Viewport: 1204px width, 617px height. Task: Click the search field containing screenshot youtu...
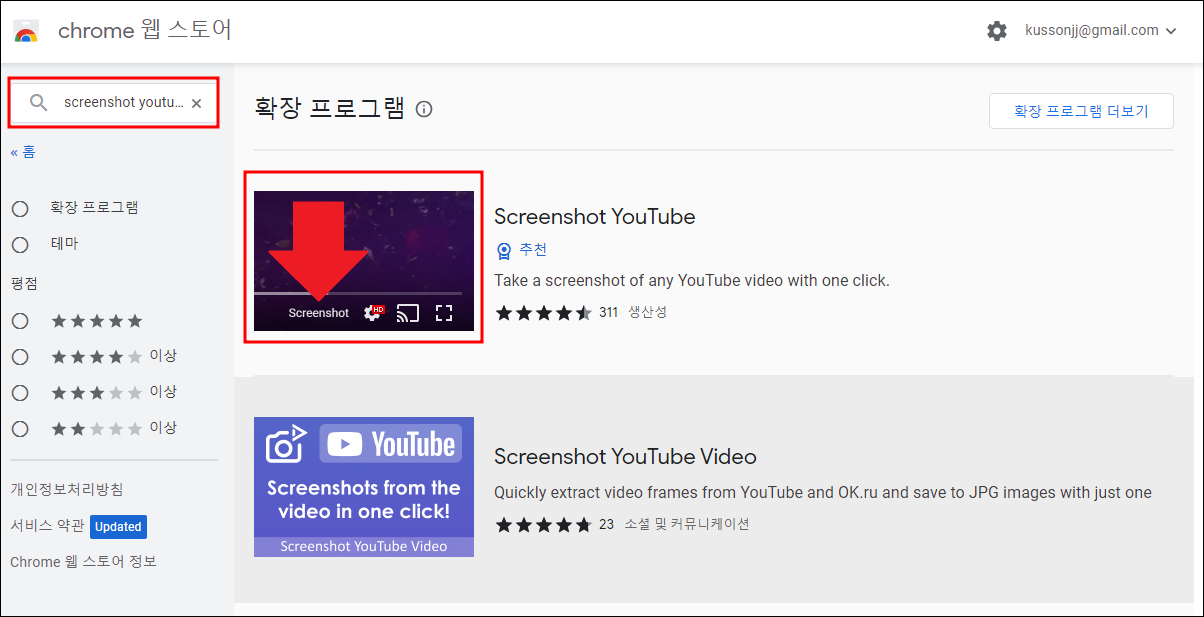[114, 102]
